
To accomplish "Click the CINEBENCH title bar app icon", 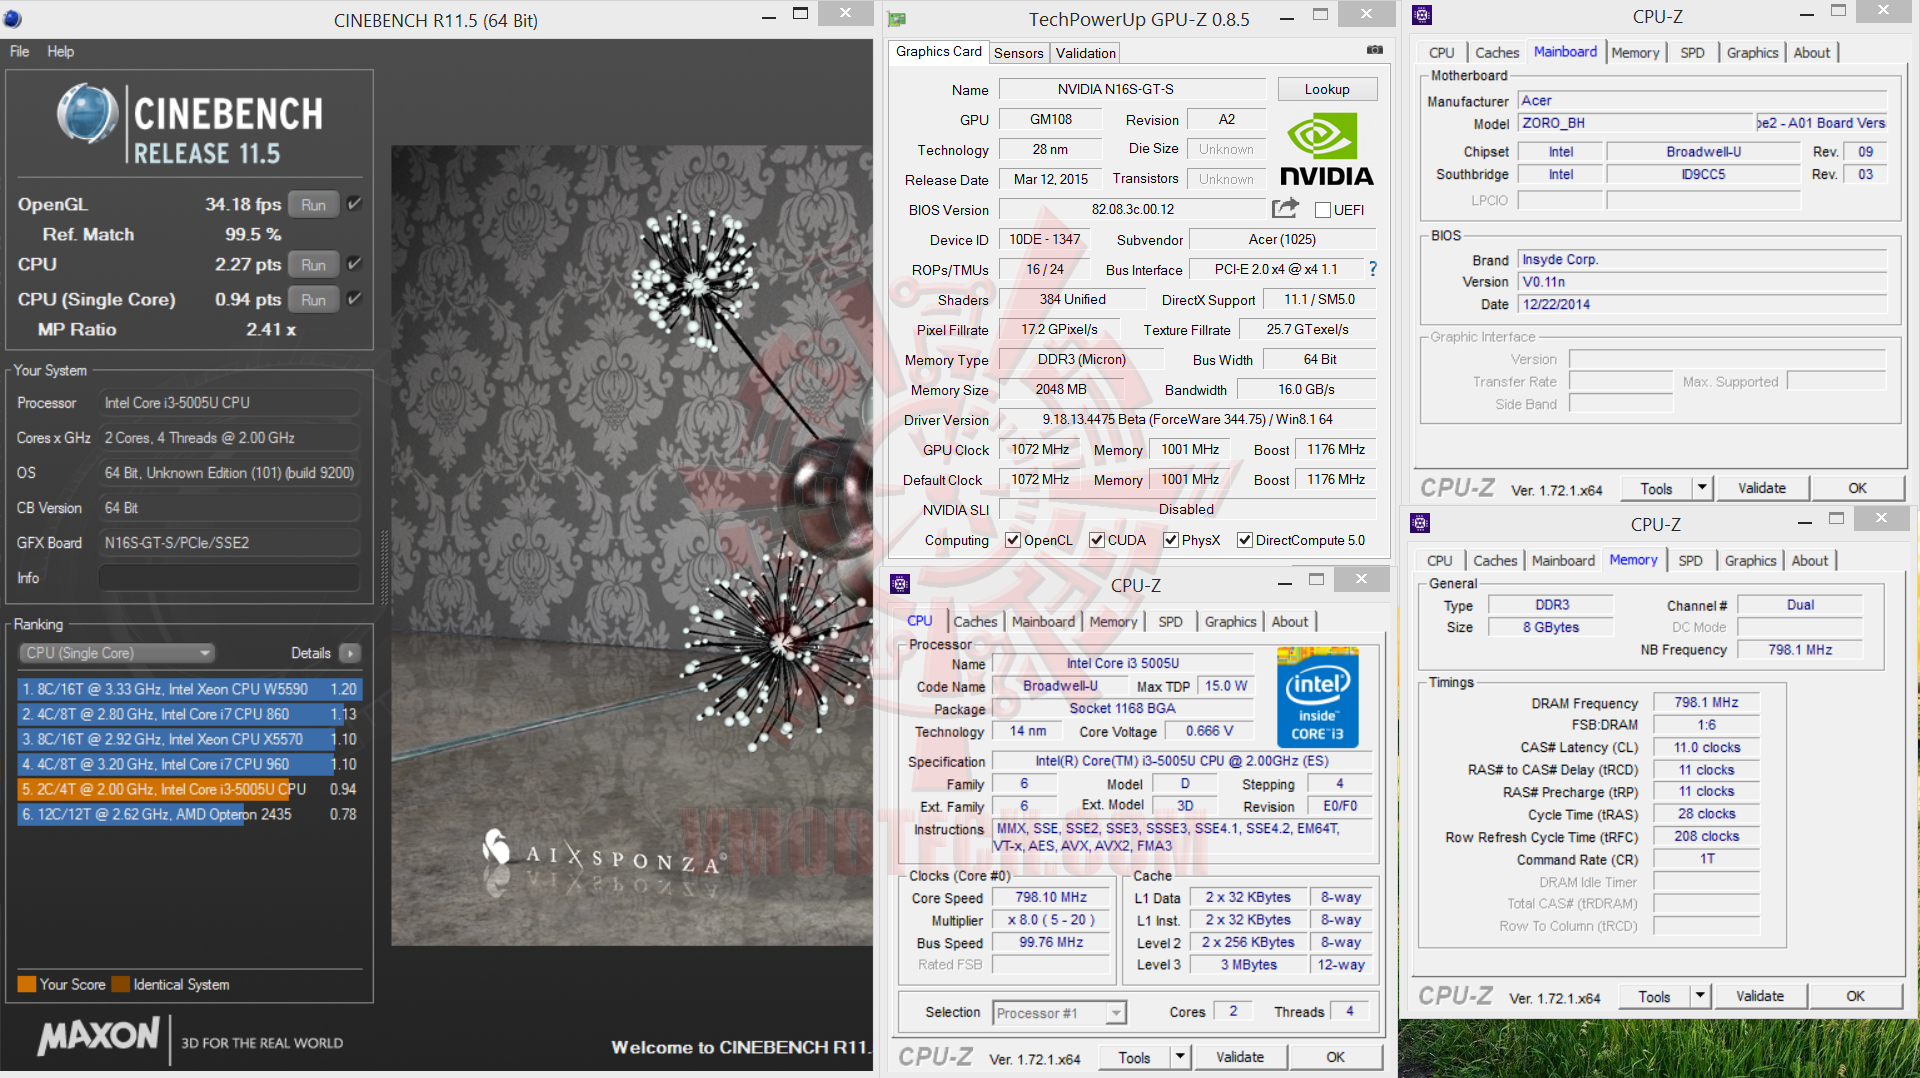I will click(x=13, y=19).
